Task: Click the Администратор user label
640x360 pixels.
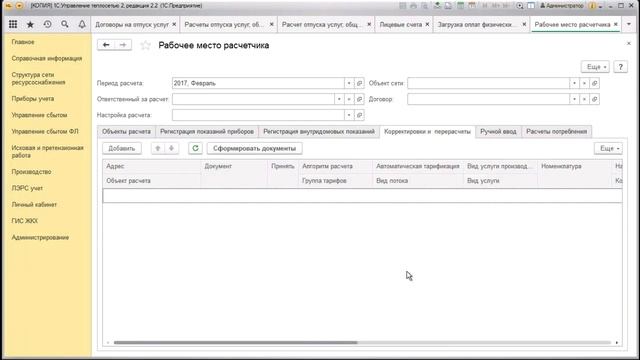Action: (562, 6)
